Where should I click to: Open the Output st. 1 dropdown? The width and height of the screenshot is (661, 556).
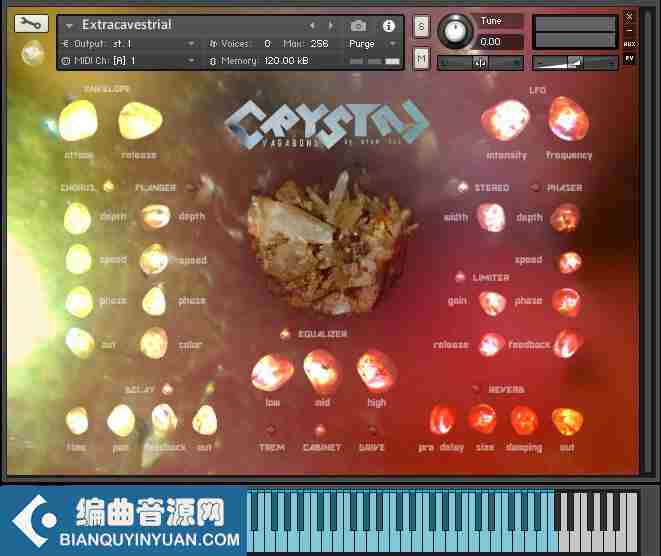(x=129, y=44)
